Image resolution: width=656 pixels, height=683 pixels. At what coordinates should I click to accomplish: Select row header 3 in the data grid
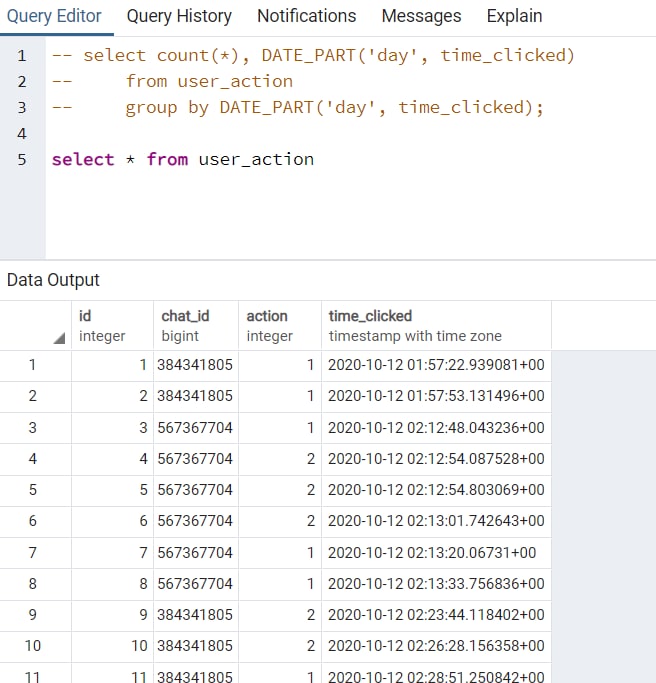36,428
